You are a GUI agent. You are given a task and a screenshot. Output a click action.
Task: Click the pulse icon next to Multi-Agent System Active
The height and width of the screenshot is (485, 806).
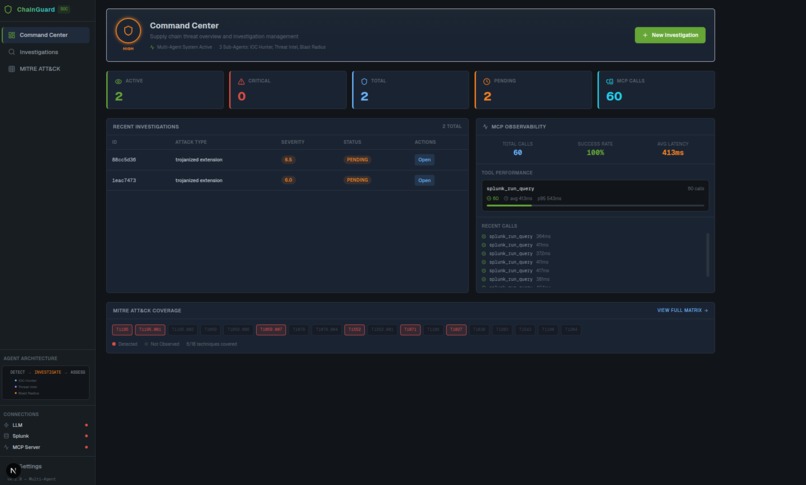[152, 47]
